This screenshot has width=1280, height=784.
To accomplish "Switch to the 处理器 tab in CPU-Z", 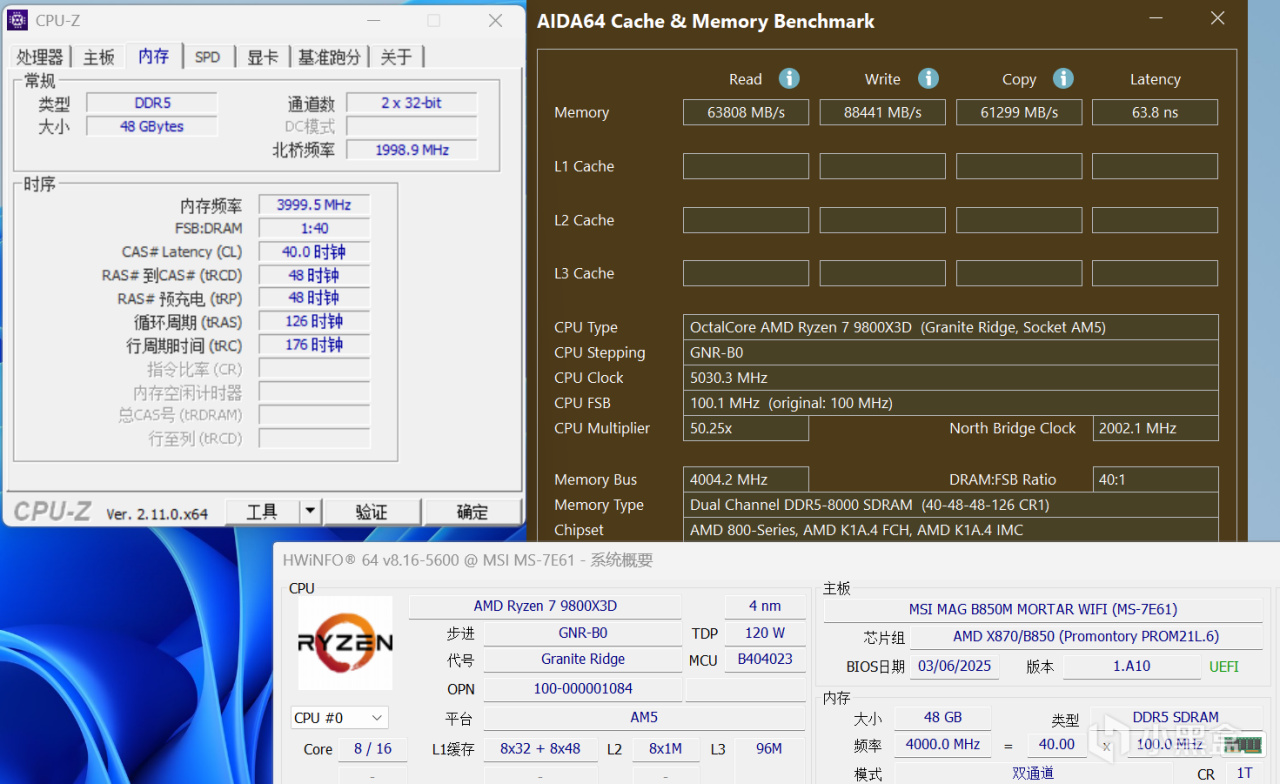I will click(40, 57).
